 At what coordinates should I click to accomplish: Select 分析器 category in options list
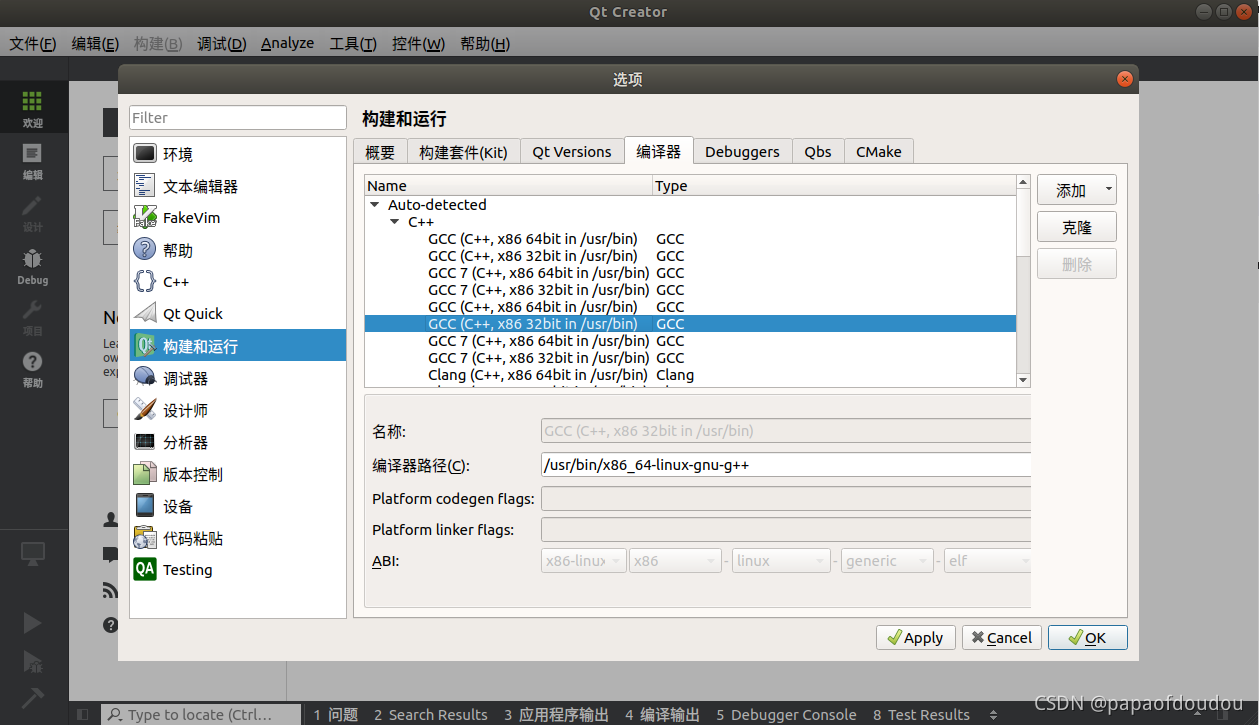[x=238, y=442]
